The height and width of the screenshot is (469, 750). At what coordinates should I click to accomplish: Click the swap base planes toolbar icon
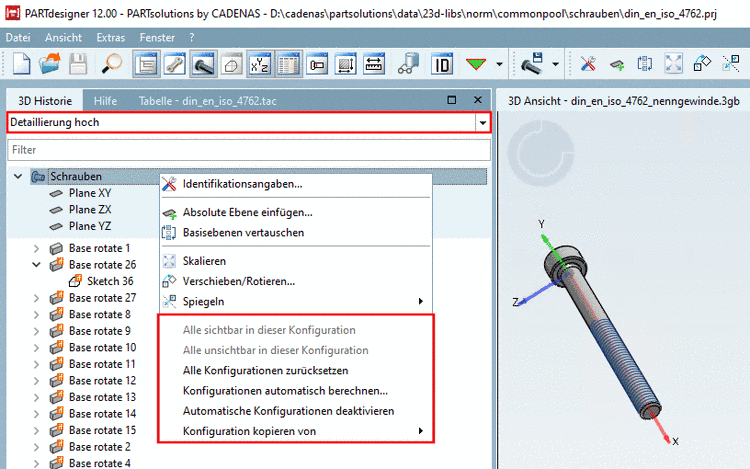tap(645, 64)
